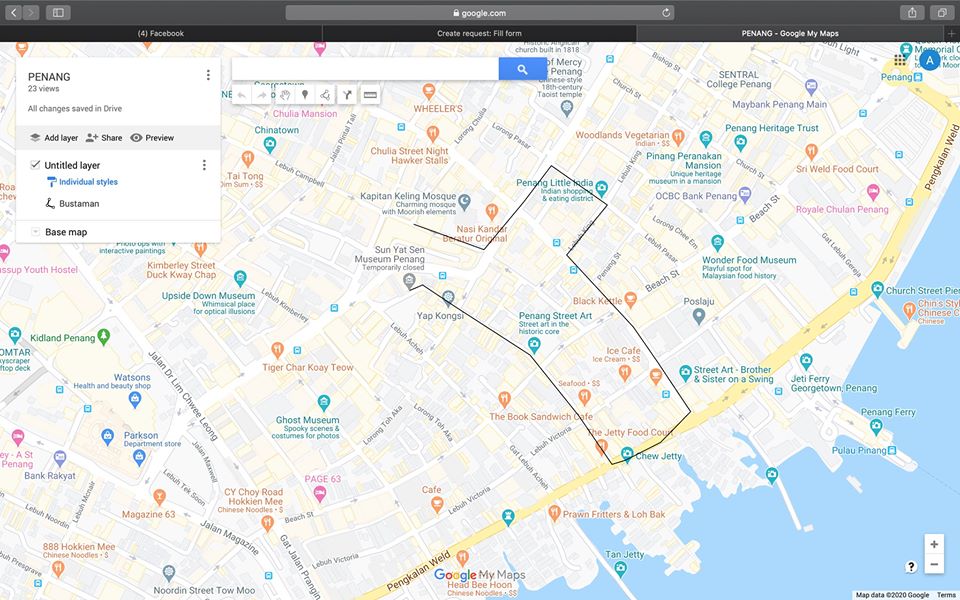
Task: Select the WHEELER'S restaurant marker
Action: click(x=429, y=91)
